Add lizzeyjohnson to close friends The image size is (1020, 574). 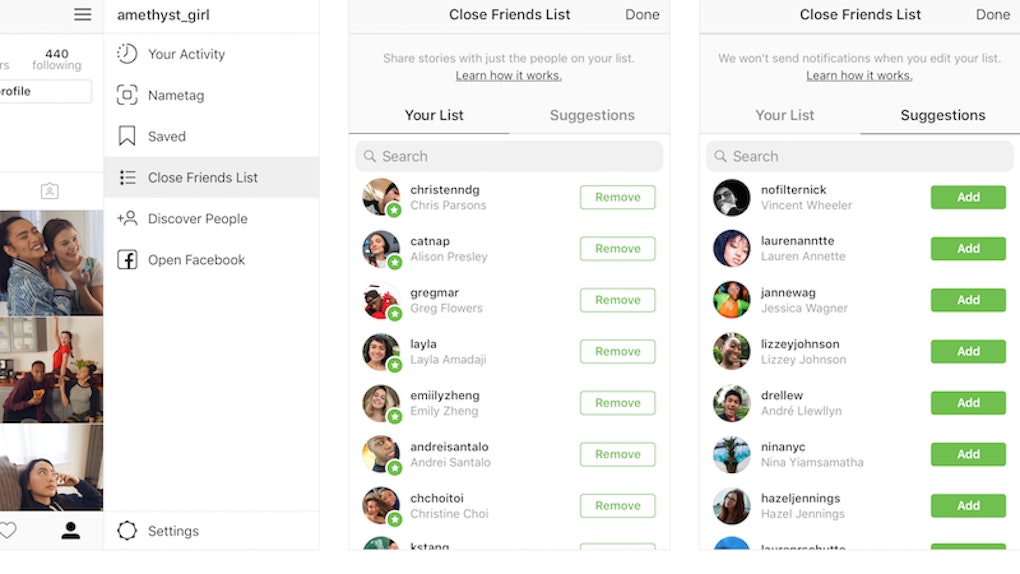click(968, 351)
